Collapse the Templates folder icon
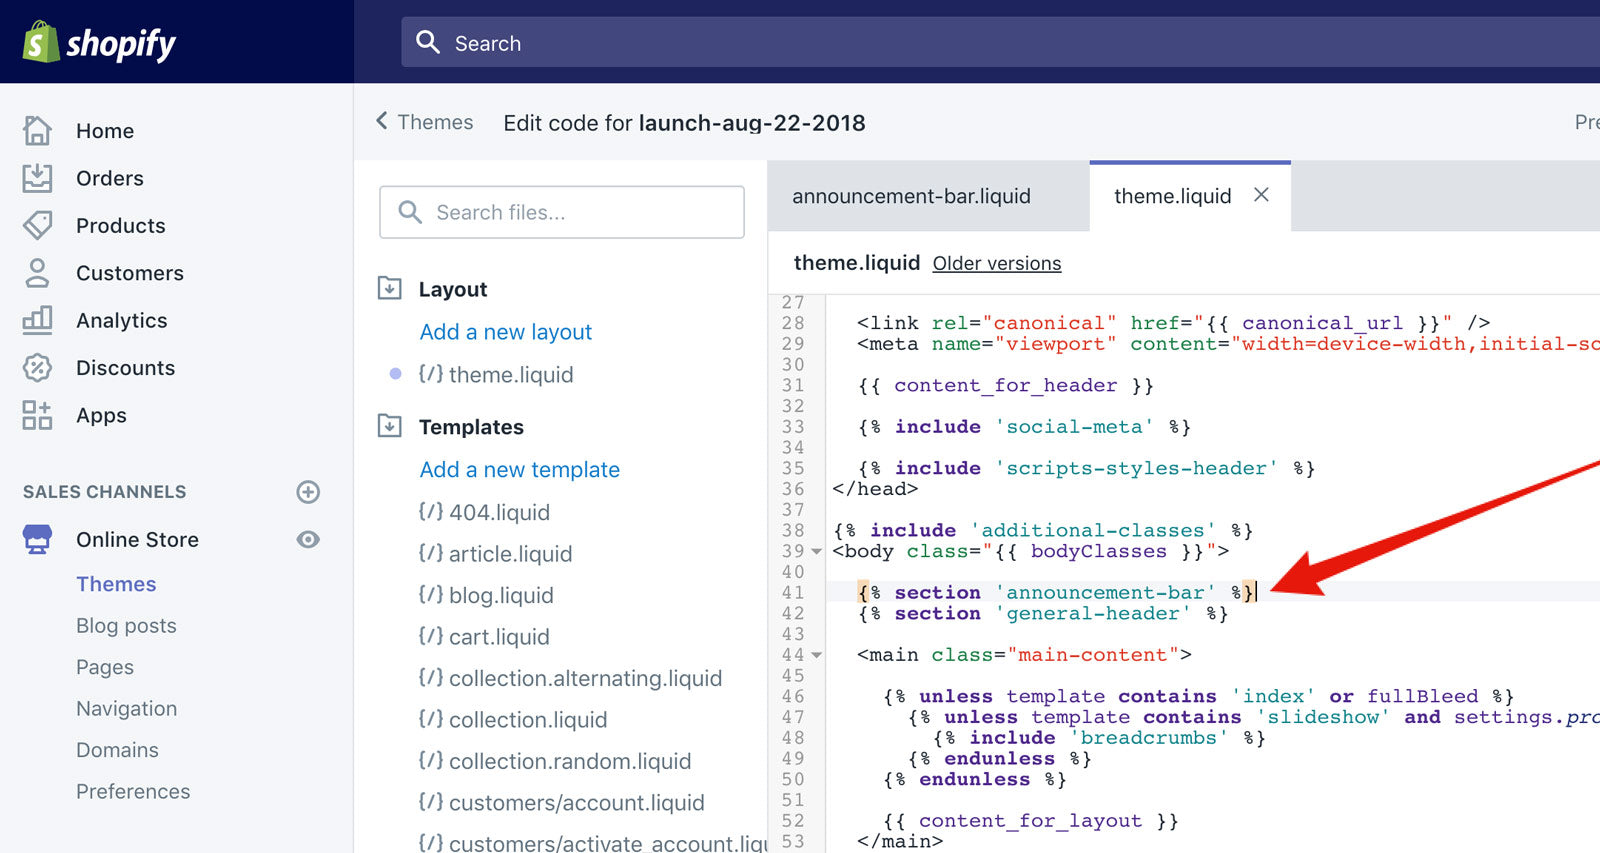Viewport: 1600px width, 853px height. [x=390, y=426]
